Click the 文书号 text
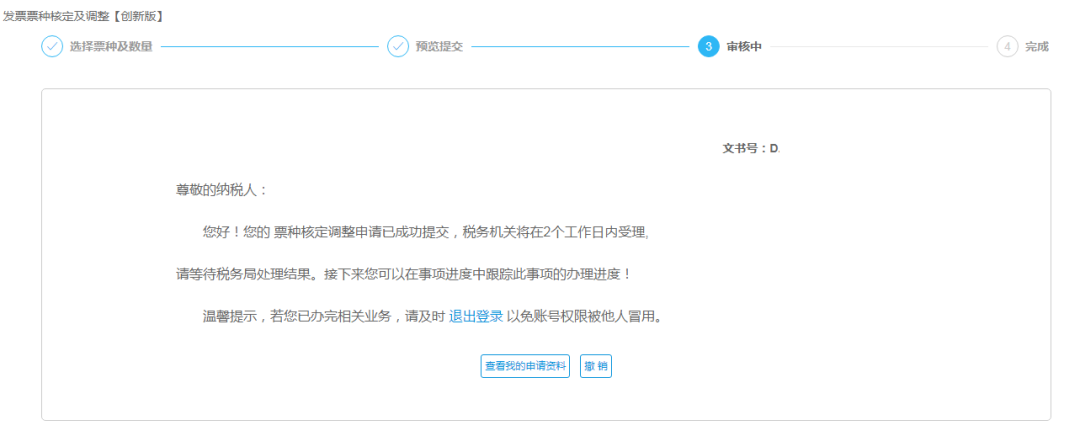 [x=751, y=148]
